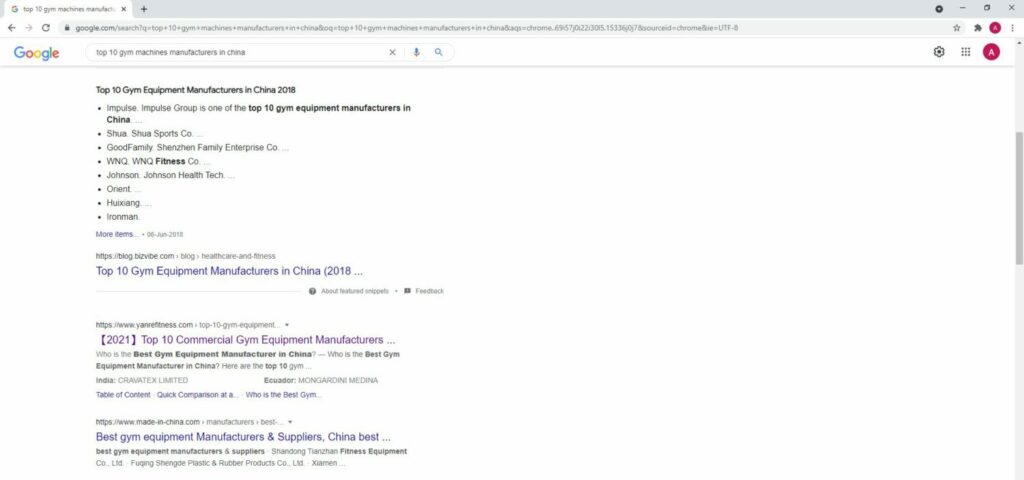This screenshot has width=1024, height=480.
Task: Open 2021 Top 10 Commercial Gym Equipment result
Action: [246, 340]
